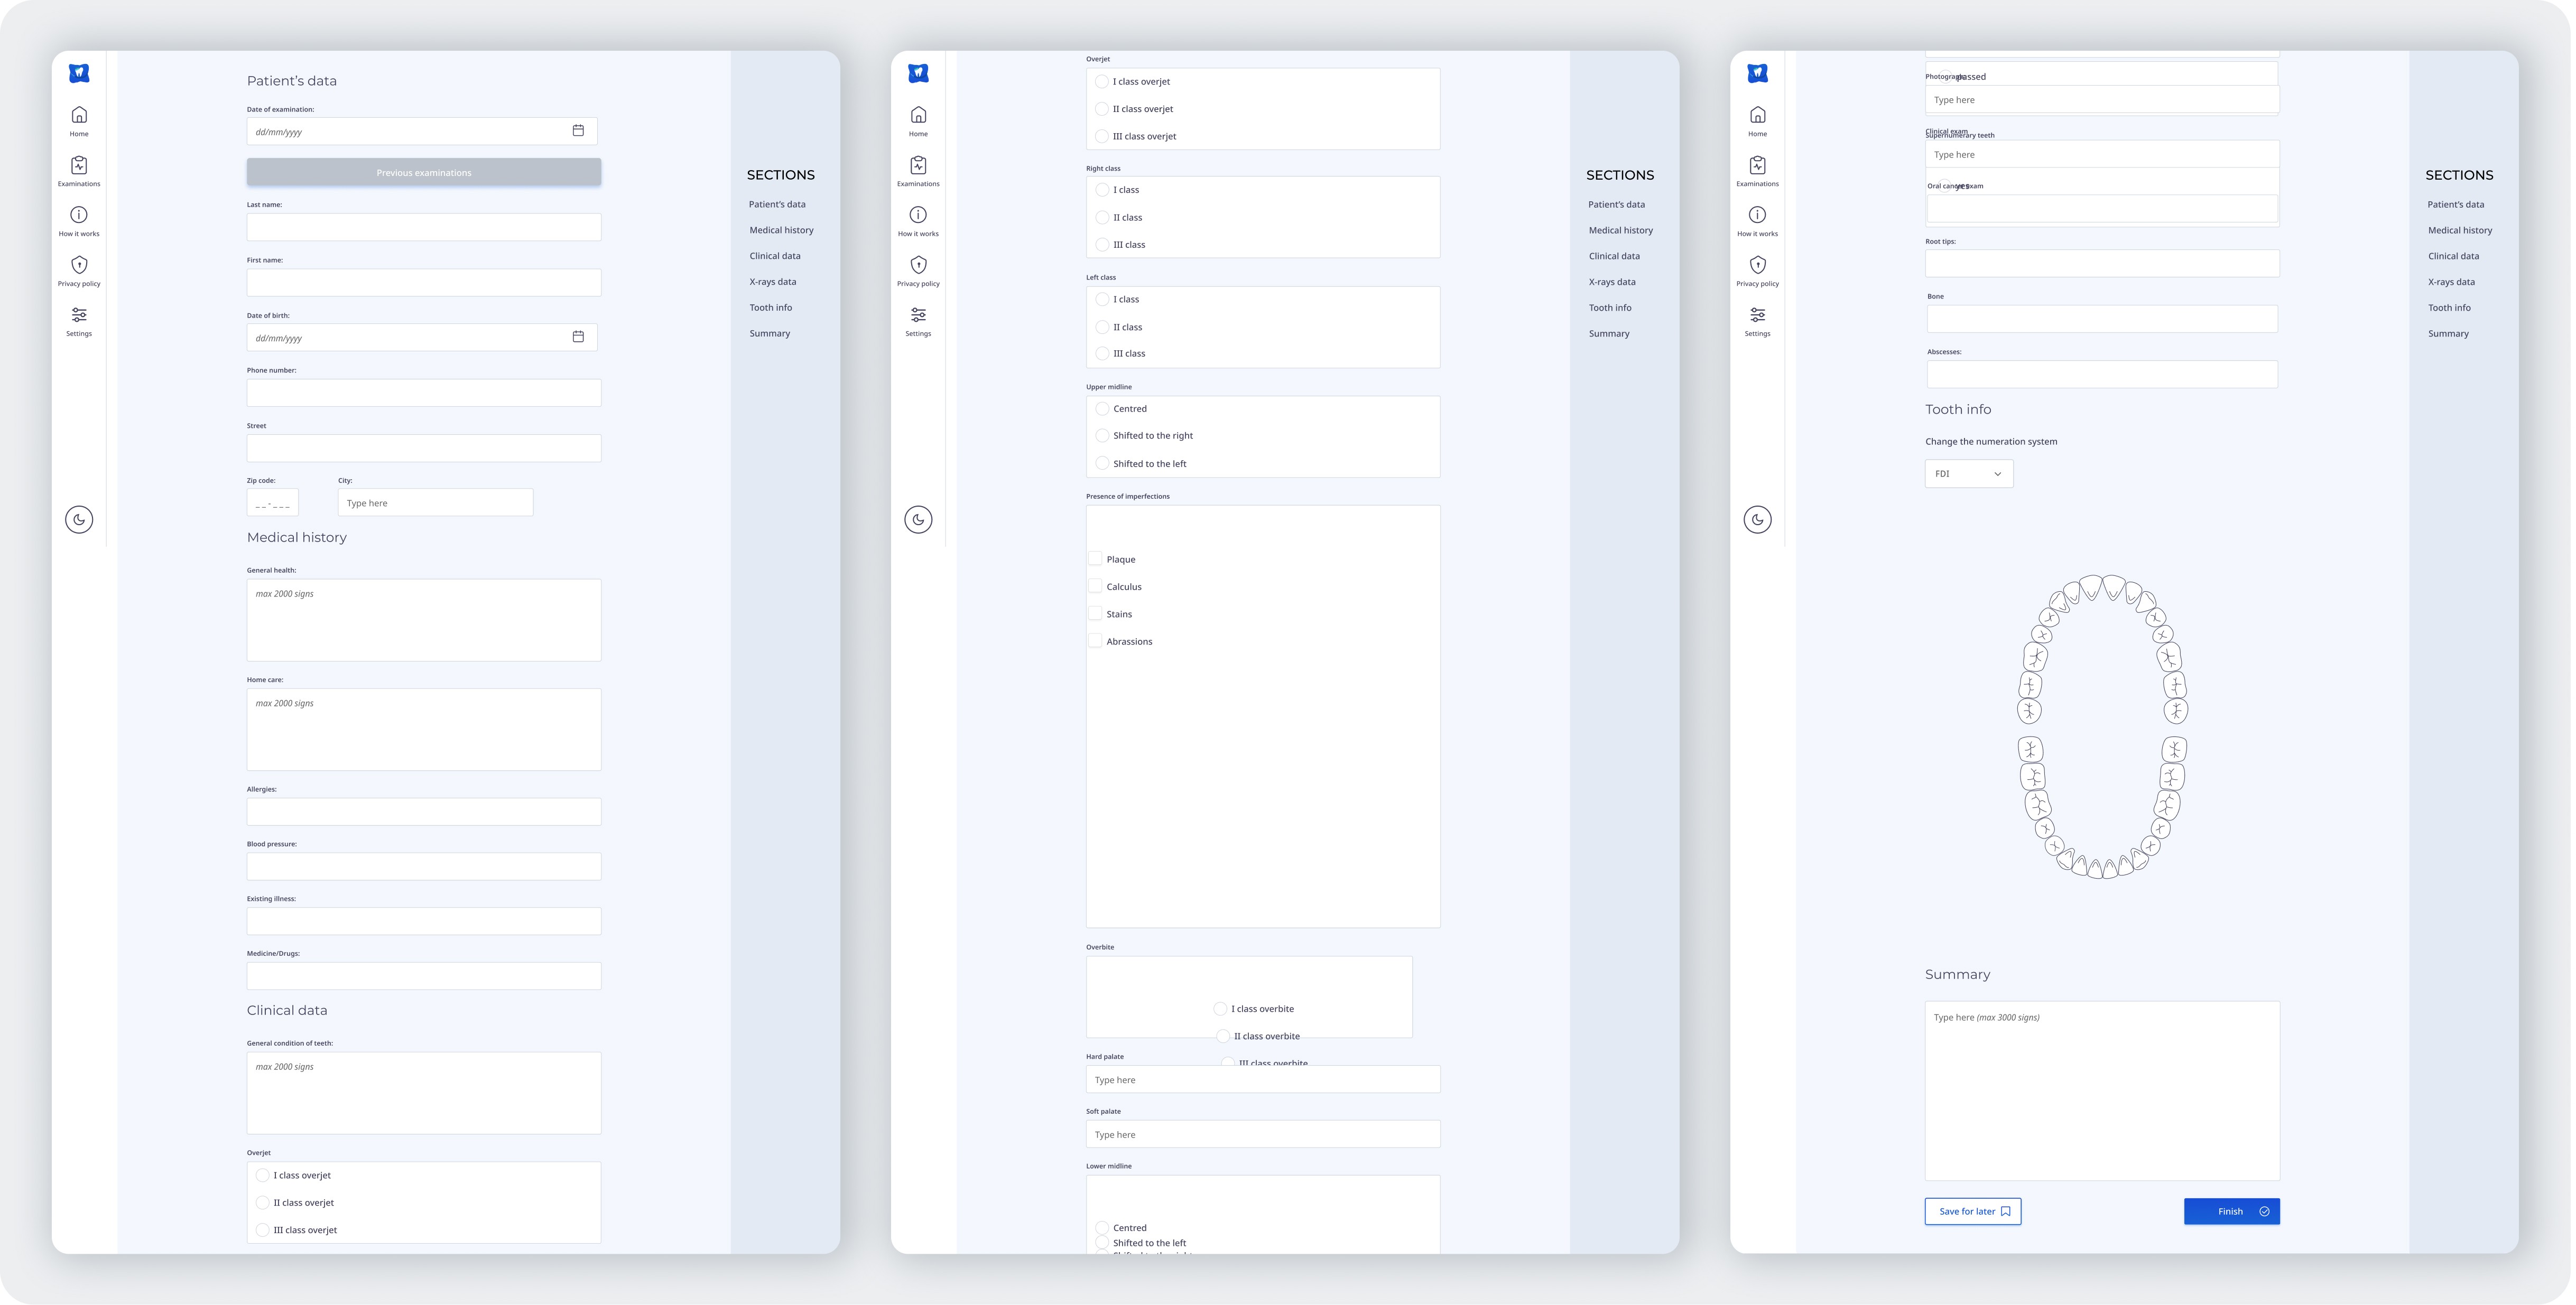Open calendar icon for Date of birth
The image size is (2576, 1305).
tap(578, 337)
